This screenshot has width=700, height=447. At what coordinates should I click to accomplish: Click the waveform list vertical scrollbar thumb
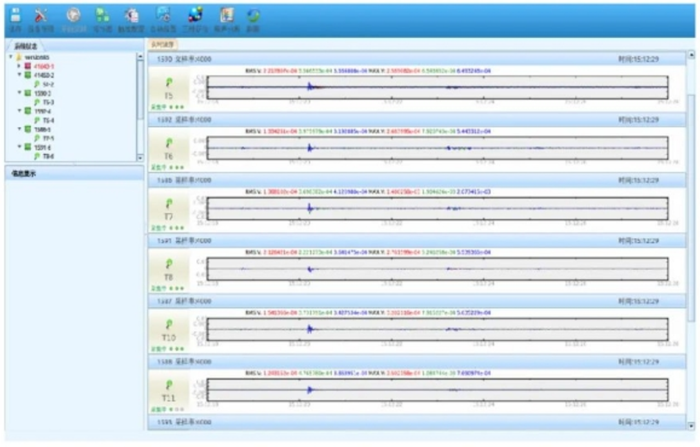(692, 208)
